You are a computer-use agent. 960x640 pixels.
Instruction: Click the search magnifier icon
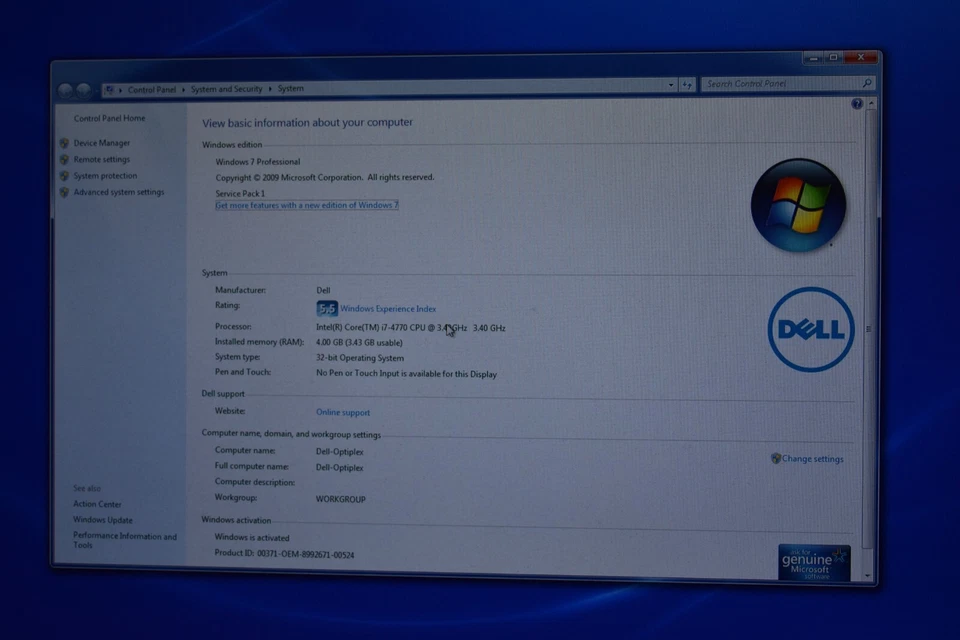click(866, 84)
